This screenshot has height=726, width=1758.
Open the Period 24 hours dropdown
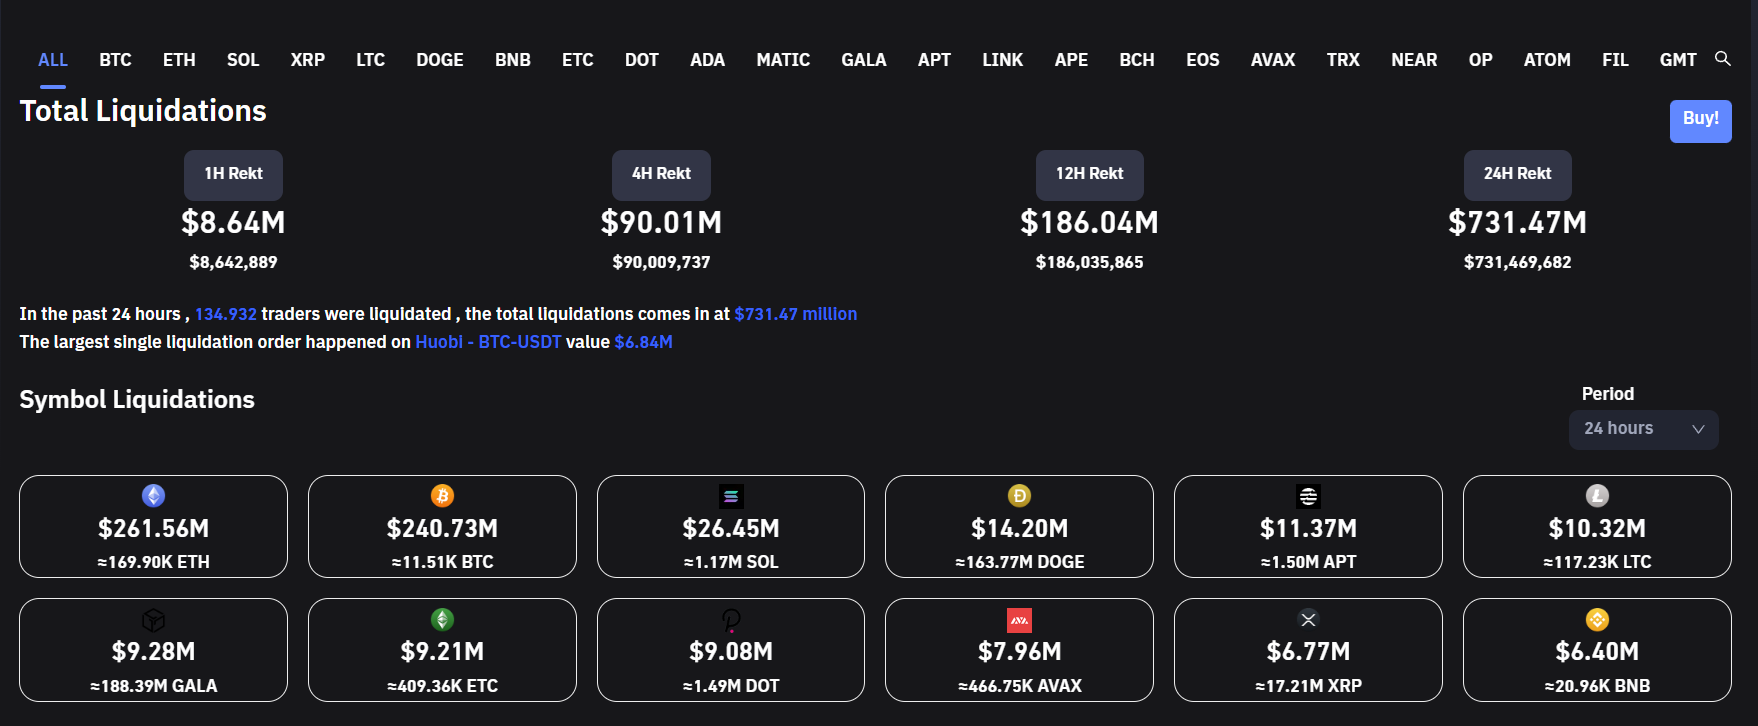[1642, 429]
